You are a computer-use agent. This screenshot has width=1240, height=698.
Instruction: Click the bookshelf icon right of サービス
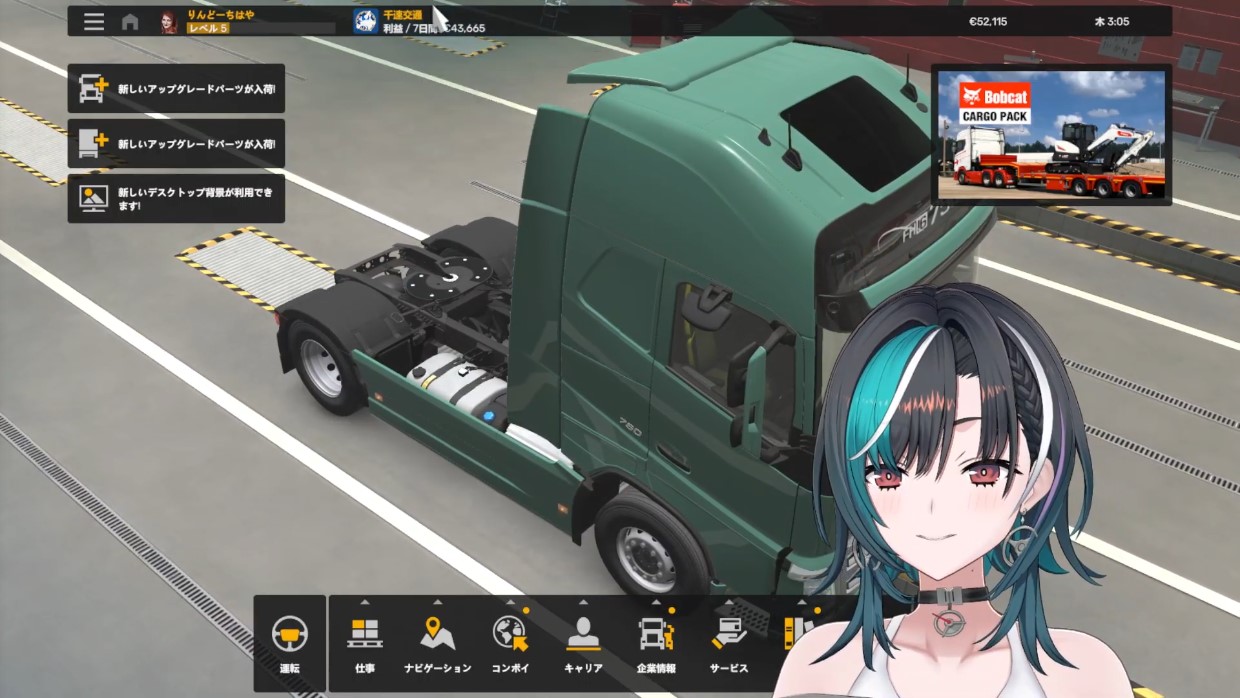coord(796,633)
